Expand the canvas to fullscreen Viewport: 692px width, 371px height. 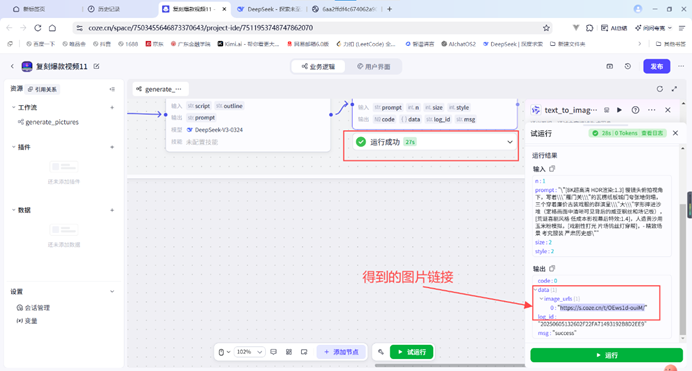pos(674,89)
